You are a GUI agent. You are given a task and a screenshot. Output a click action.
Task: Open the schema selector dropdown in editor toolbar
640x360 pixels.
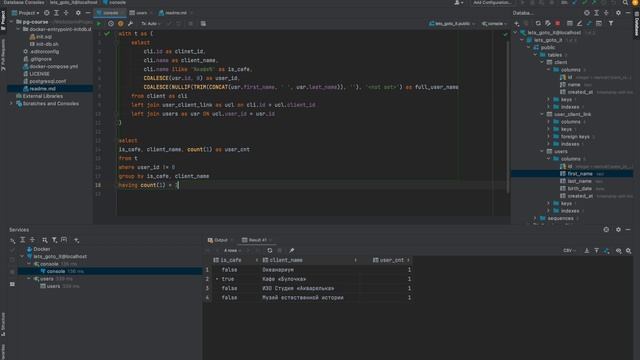click(452, 24)
